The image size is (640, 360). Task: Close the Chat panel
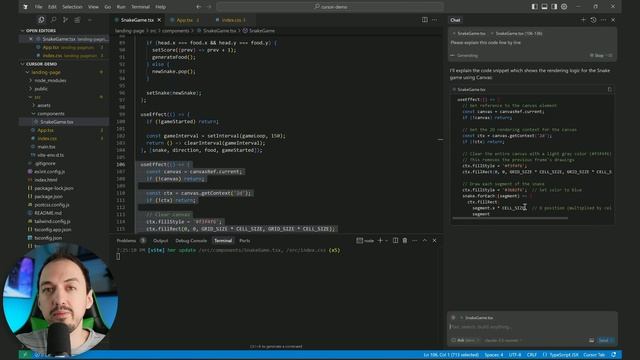[x=613, y=20]
